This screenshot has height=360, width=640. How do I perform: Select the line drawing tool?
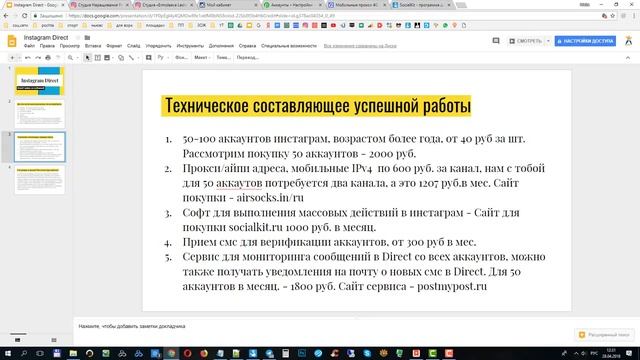coord(131,58)
